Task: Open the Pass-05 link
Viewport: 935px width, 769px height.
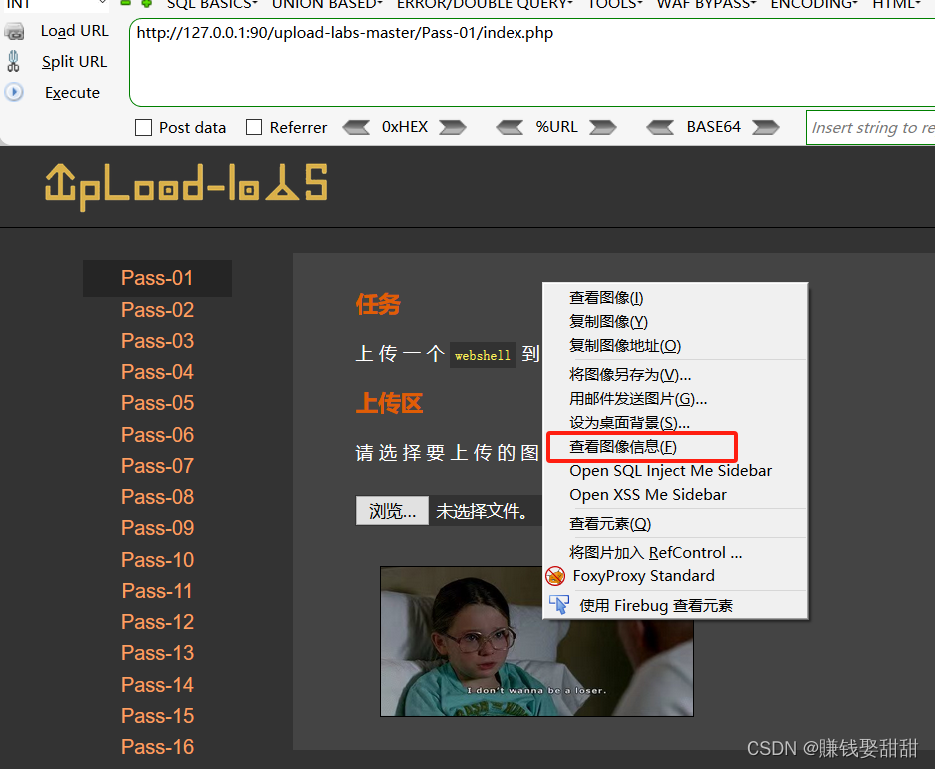Action: tap(157, 402)
